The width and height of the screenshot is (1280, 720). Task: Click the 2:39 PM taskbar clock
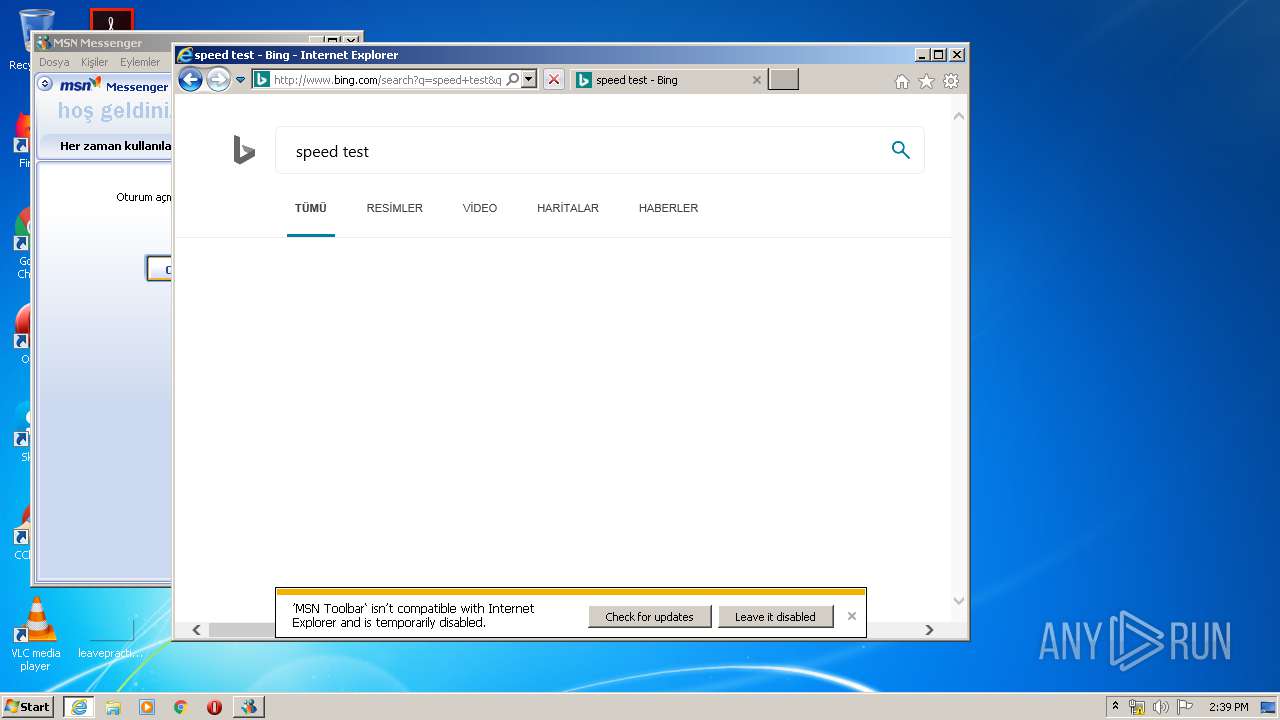[x=1228, y=707]
